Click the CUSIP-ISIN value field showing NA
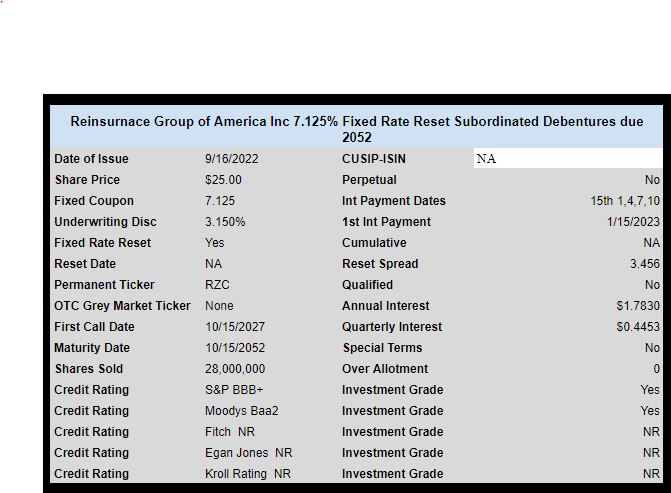This screenshot has height=493, width=671. click(x=568, y=158)
